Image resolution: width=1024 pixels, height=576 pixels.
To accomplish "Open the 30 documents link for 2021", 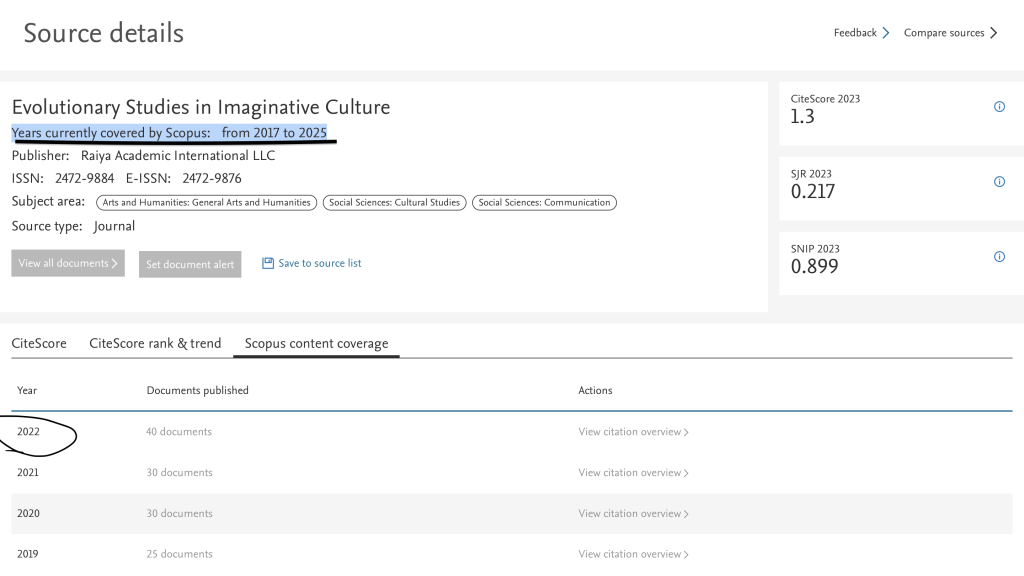I will (179, 473).
